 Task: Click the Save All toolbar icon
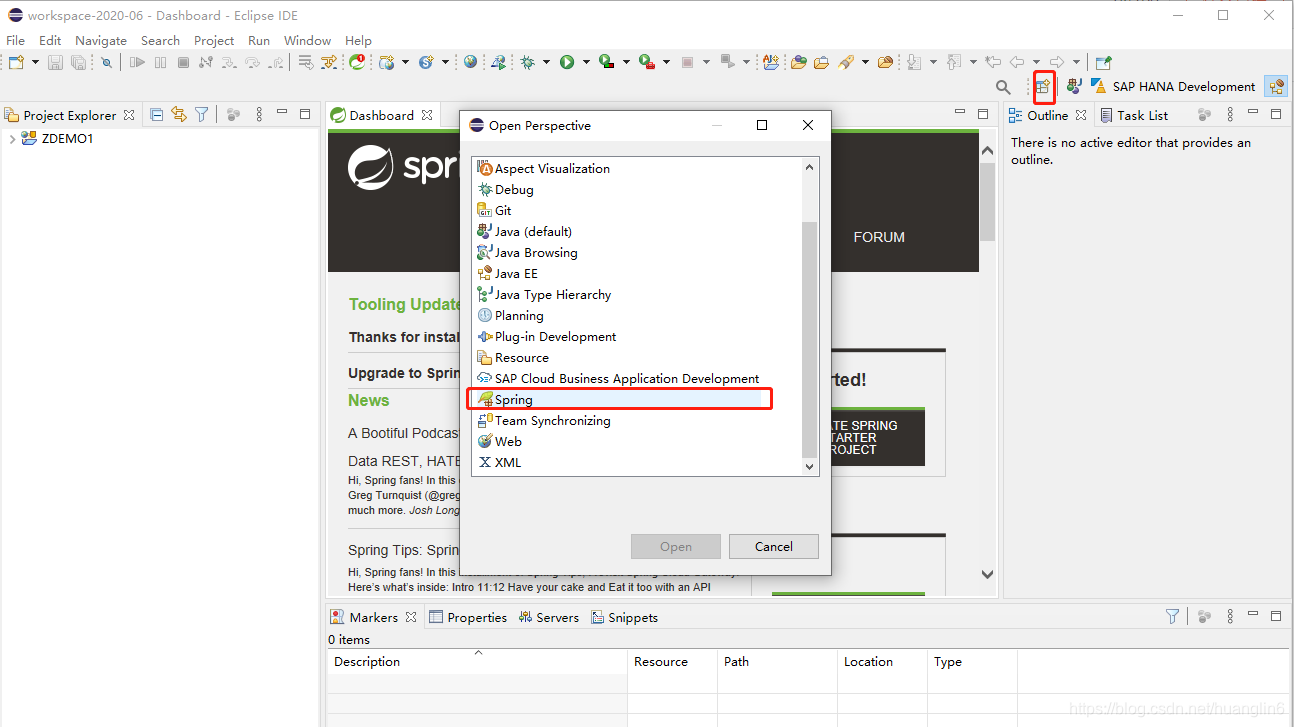pyautogui.click(x=78, y=62)
